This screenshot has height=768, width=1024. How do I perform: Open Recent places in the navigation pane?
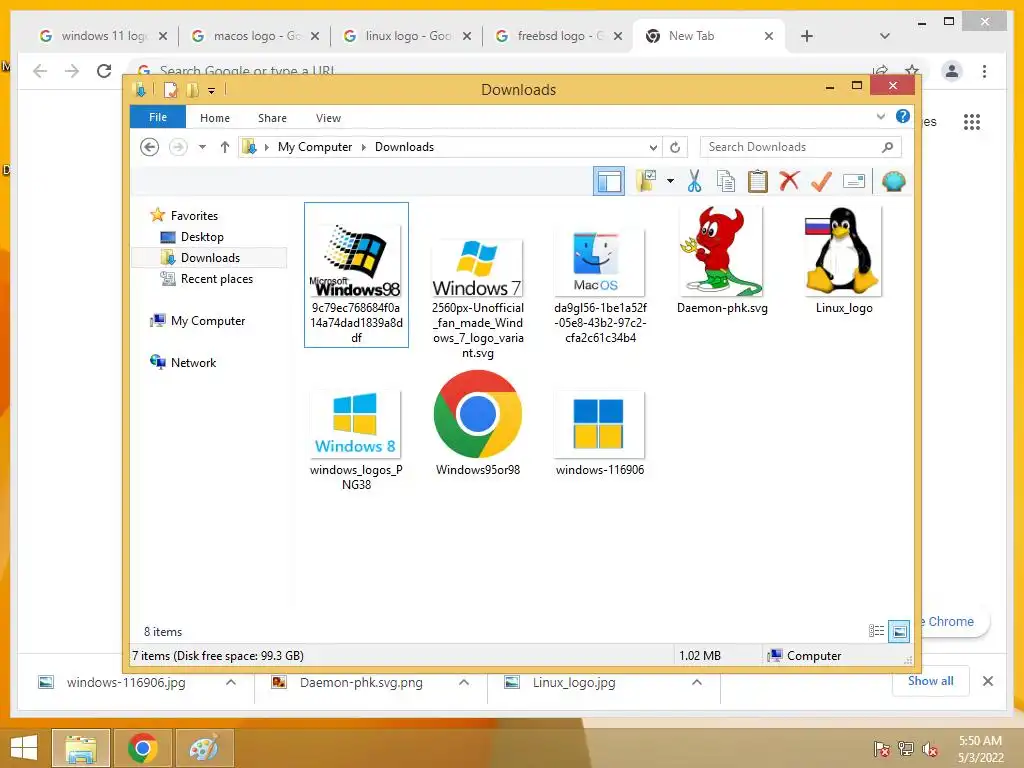coord(216,279)
